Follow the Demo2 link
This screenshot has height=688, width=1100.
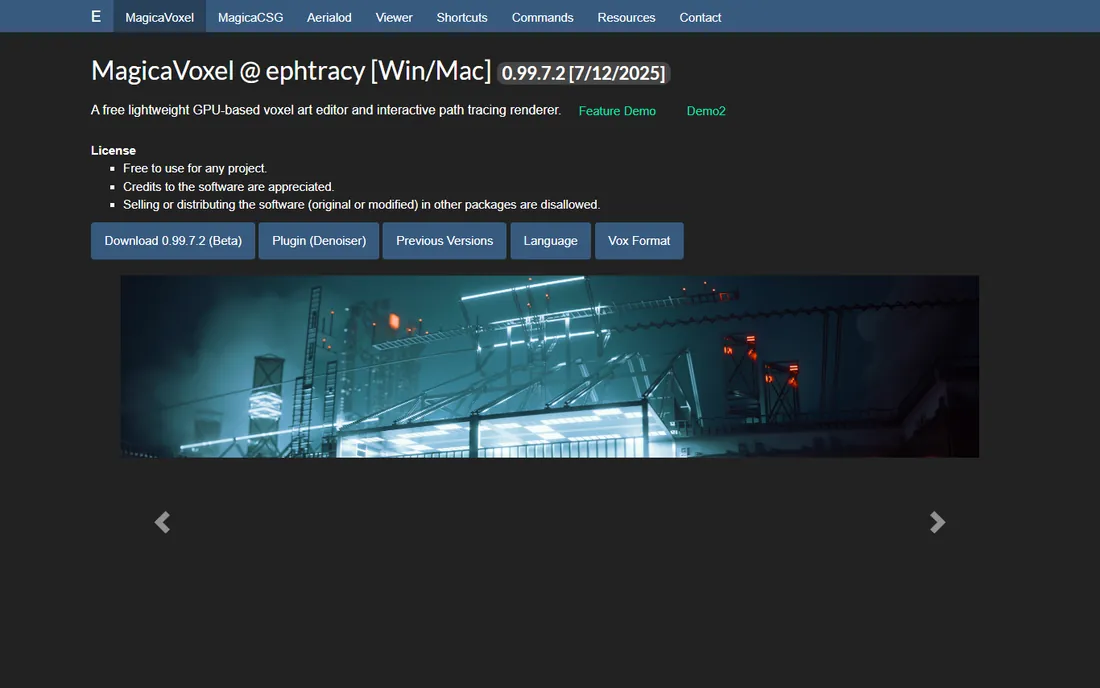coord(706,111)
